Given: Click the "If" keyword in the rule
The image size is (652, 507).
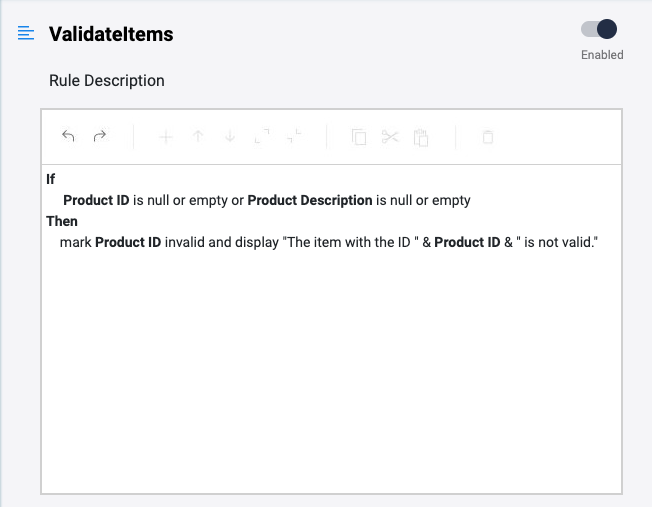Looking at the screenshot, I should pyautogui.click(x=51, y=180).
